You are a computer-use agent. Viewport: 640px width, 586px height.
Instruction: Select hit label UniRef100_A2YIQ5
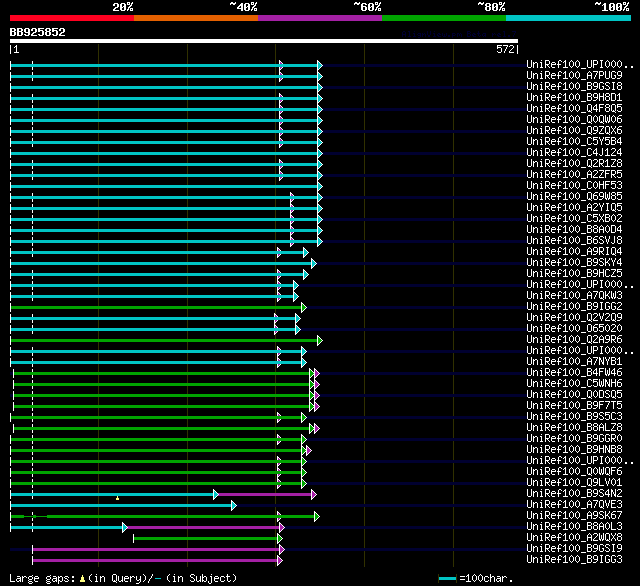point(574,207)
